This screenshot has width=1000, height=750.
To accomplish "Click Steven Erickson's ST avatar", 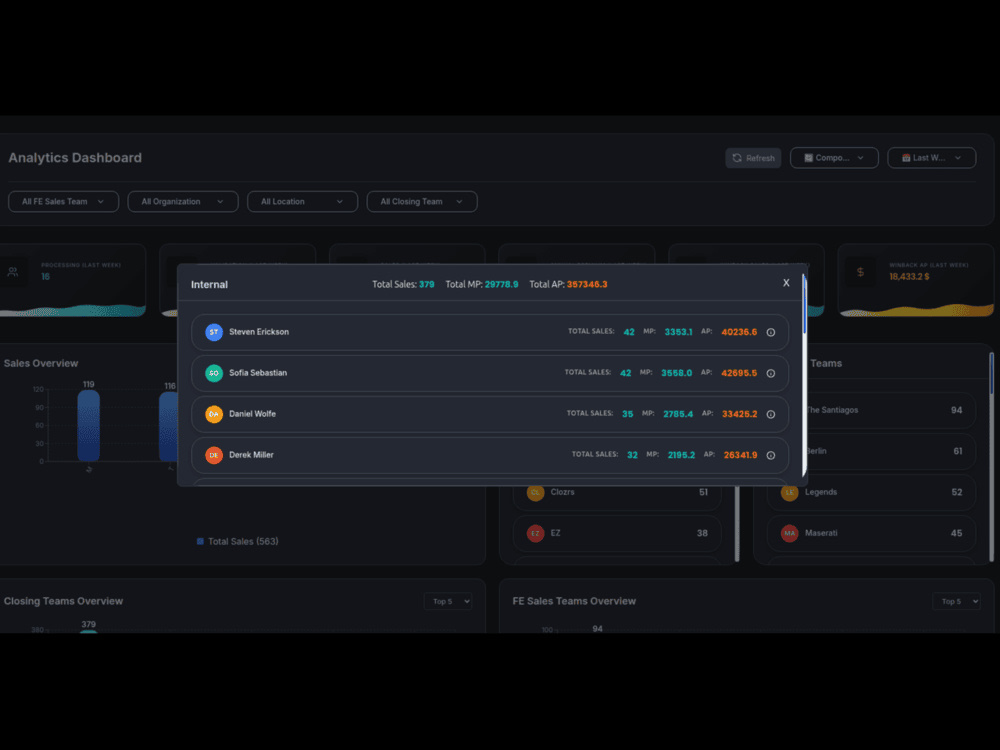I will coord(214,332).
